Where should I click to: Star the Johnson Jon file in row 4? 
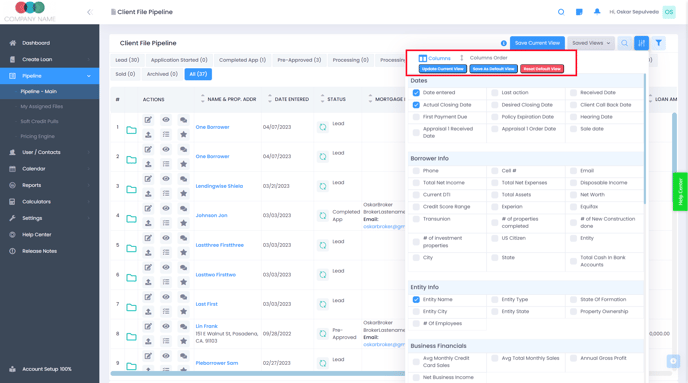point(183,223)
